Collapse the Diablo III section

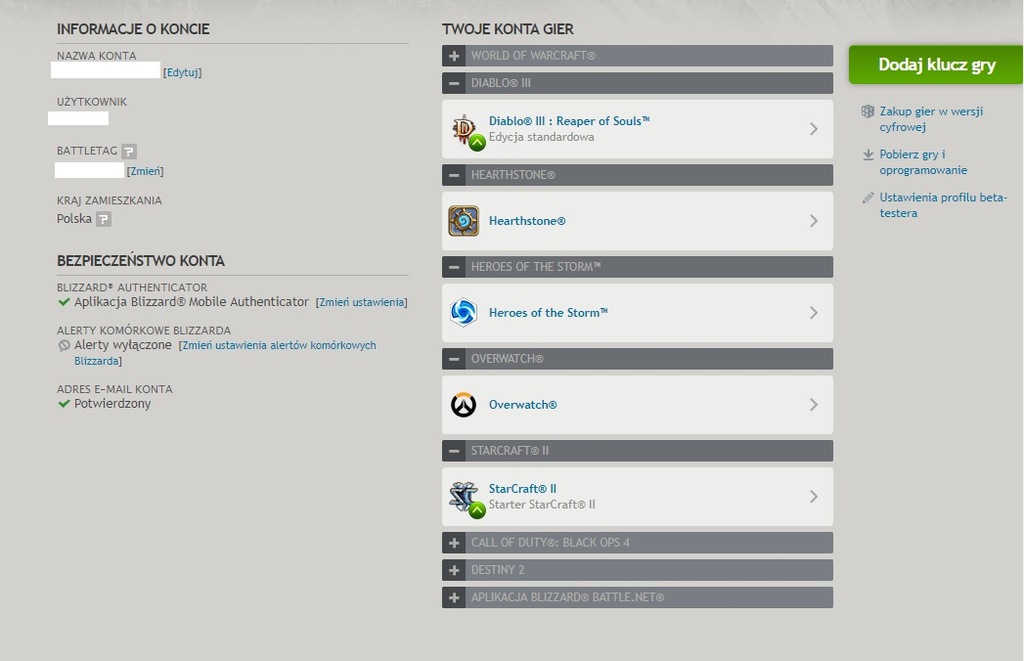click(x=454, y=83)
